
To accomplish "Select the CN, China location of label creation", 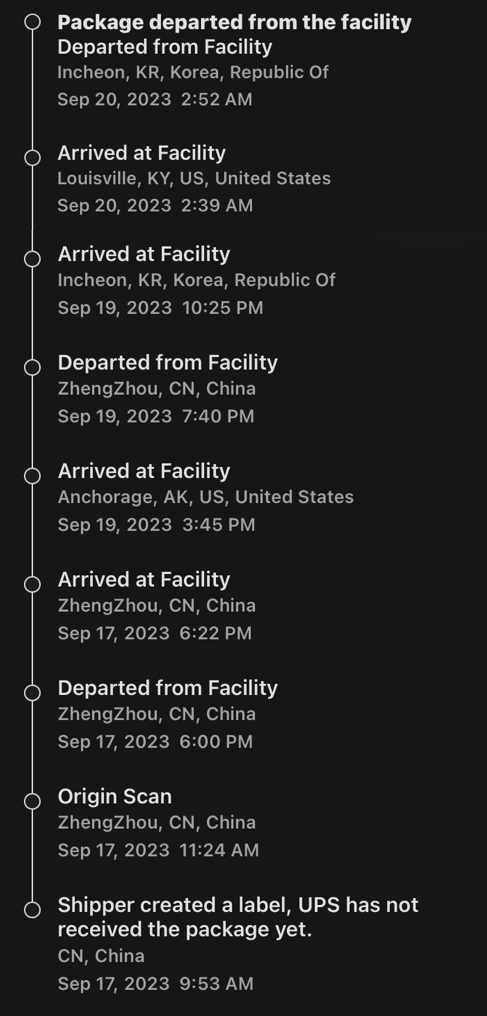I will (x=101, y=956).
